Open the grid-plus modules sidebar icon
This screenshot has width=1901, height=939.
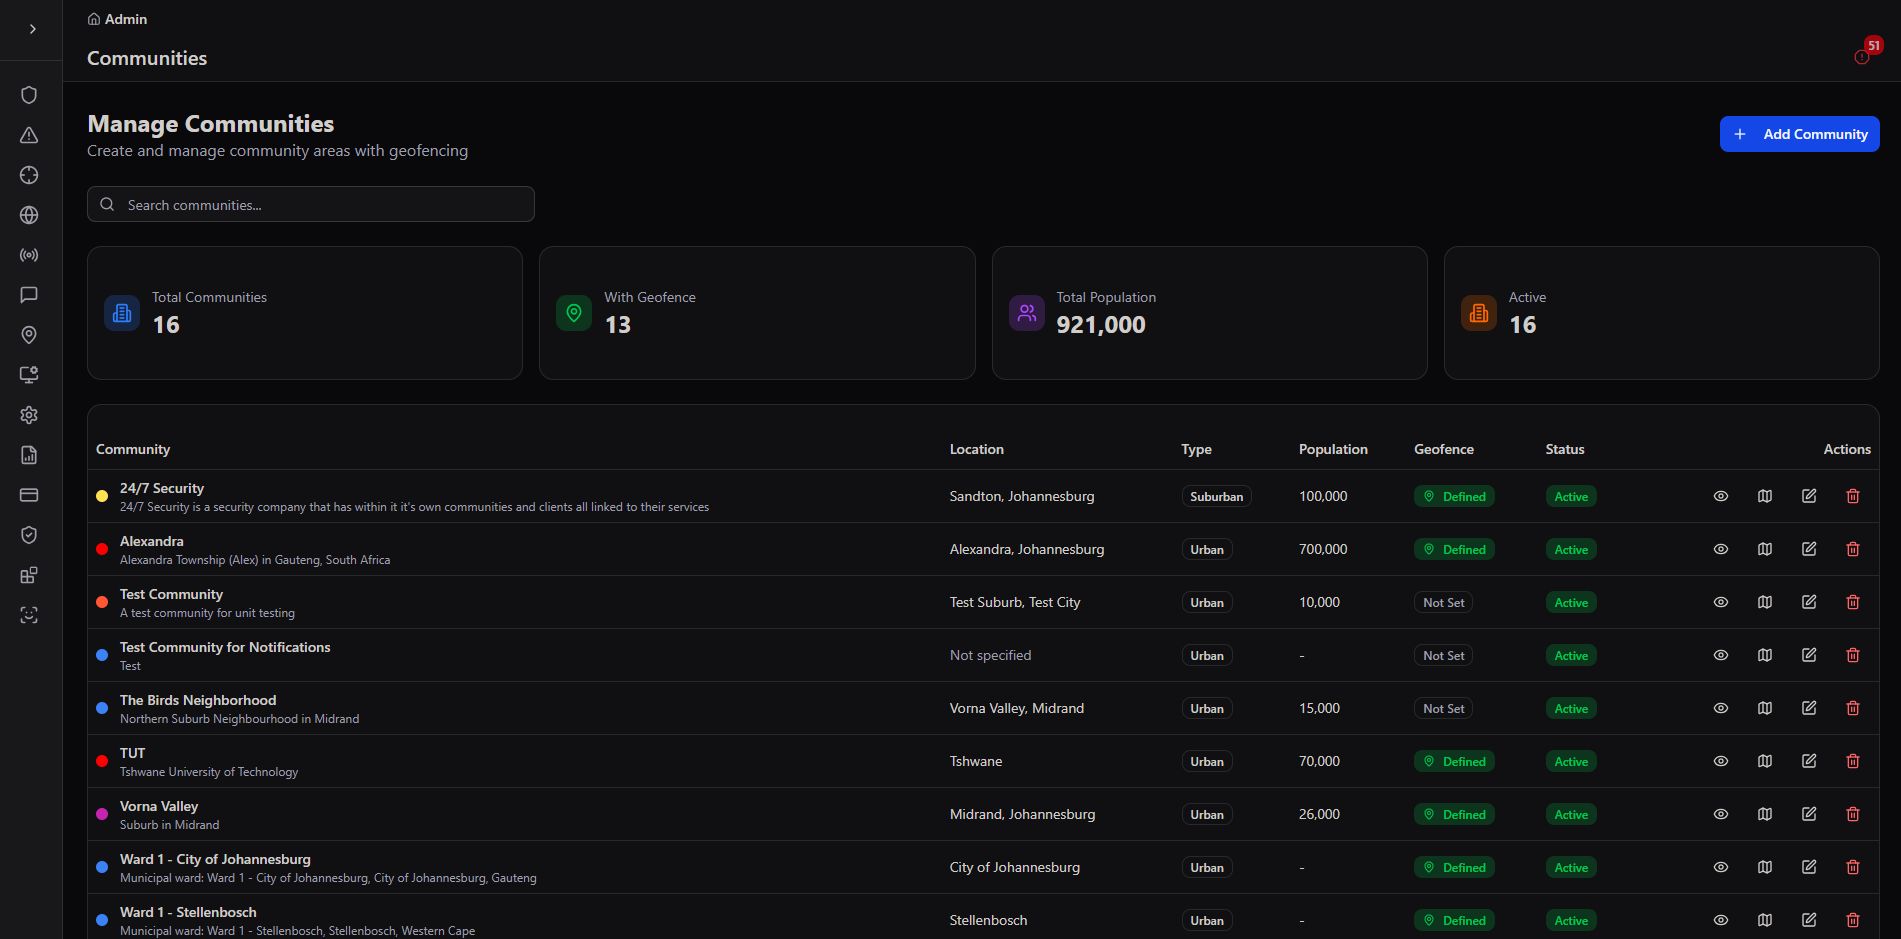(x=29, y=575)
